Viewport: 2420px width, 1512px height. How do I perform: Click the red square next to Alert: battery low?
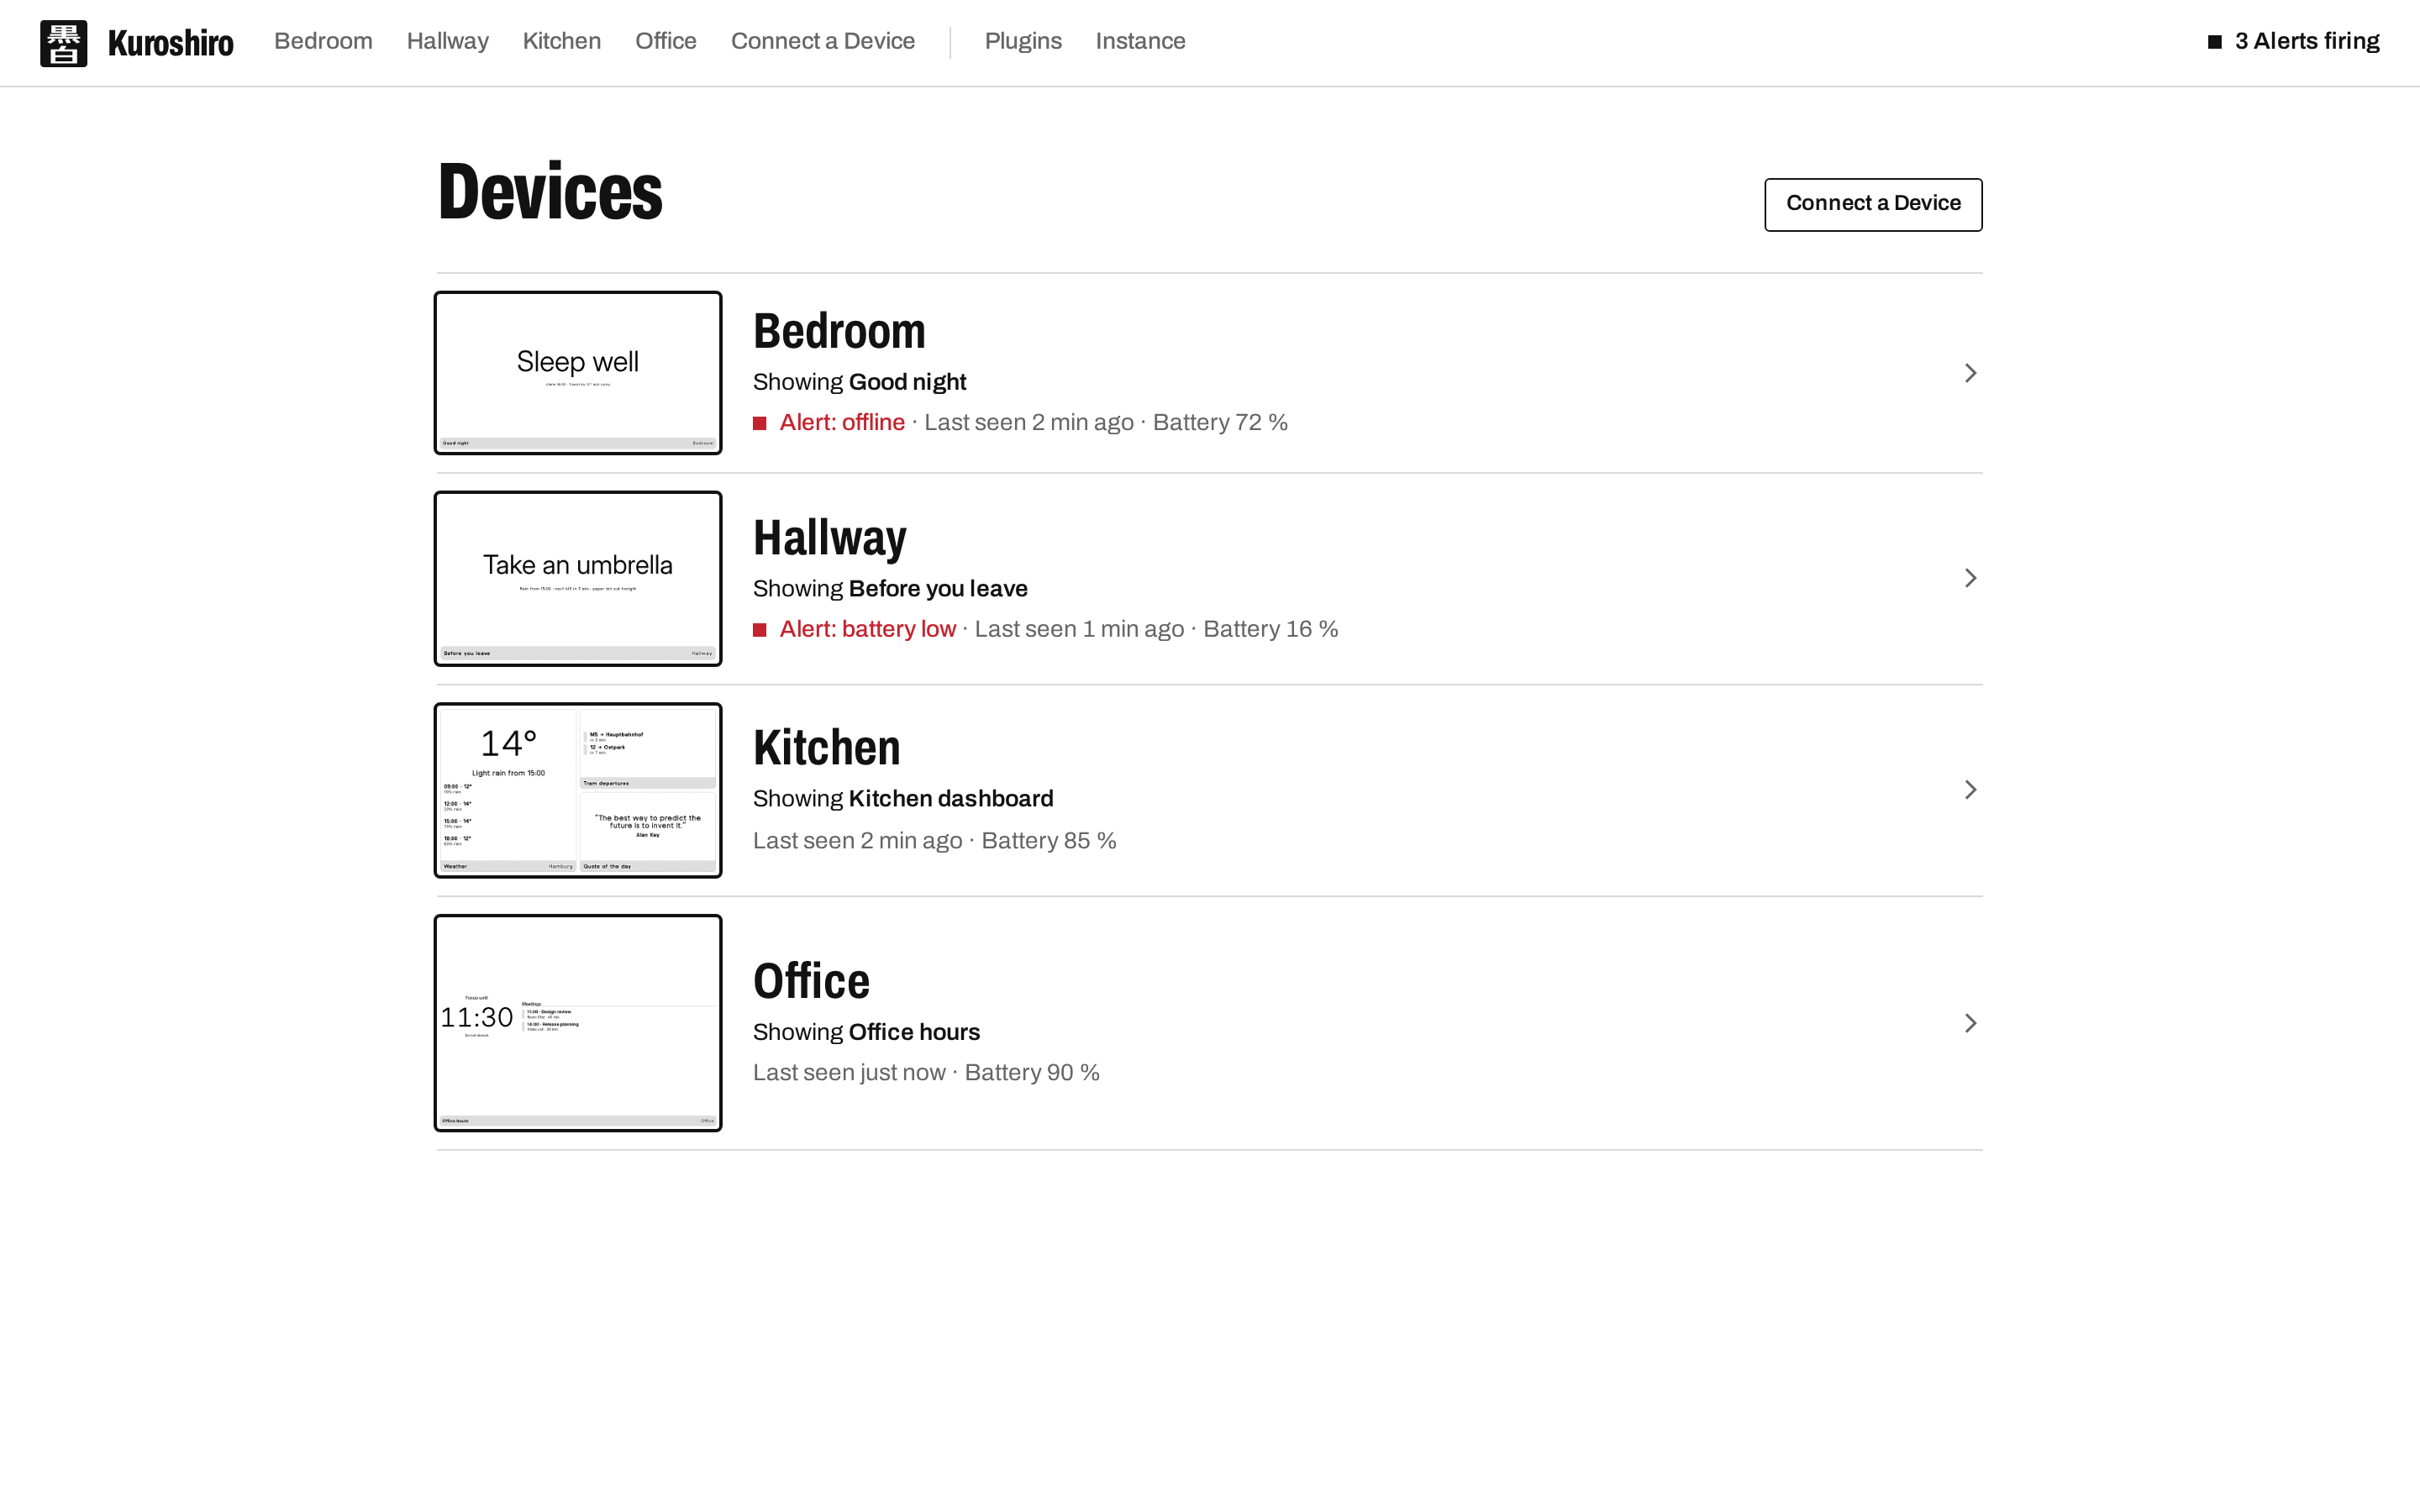click(760, 630)
